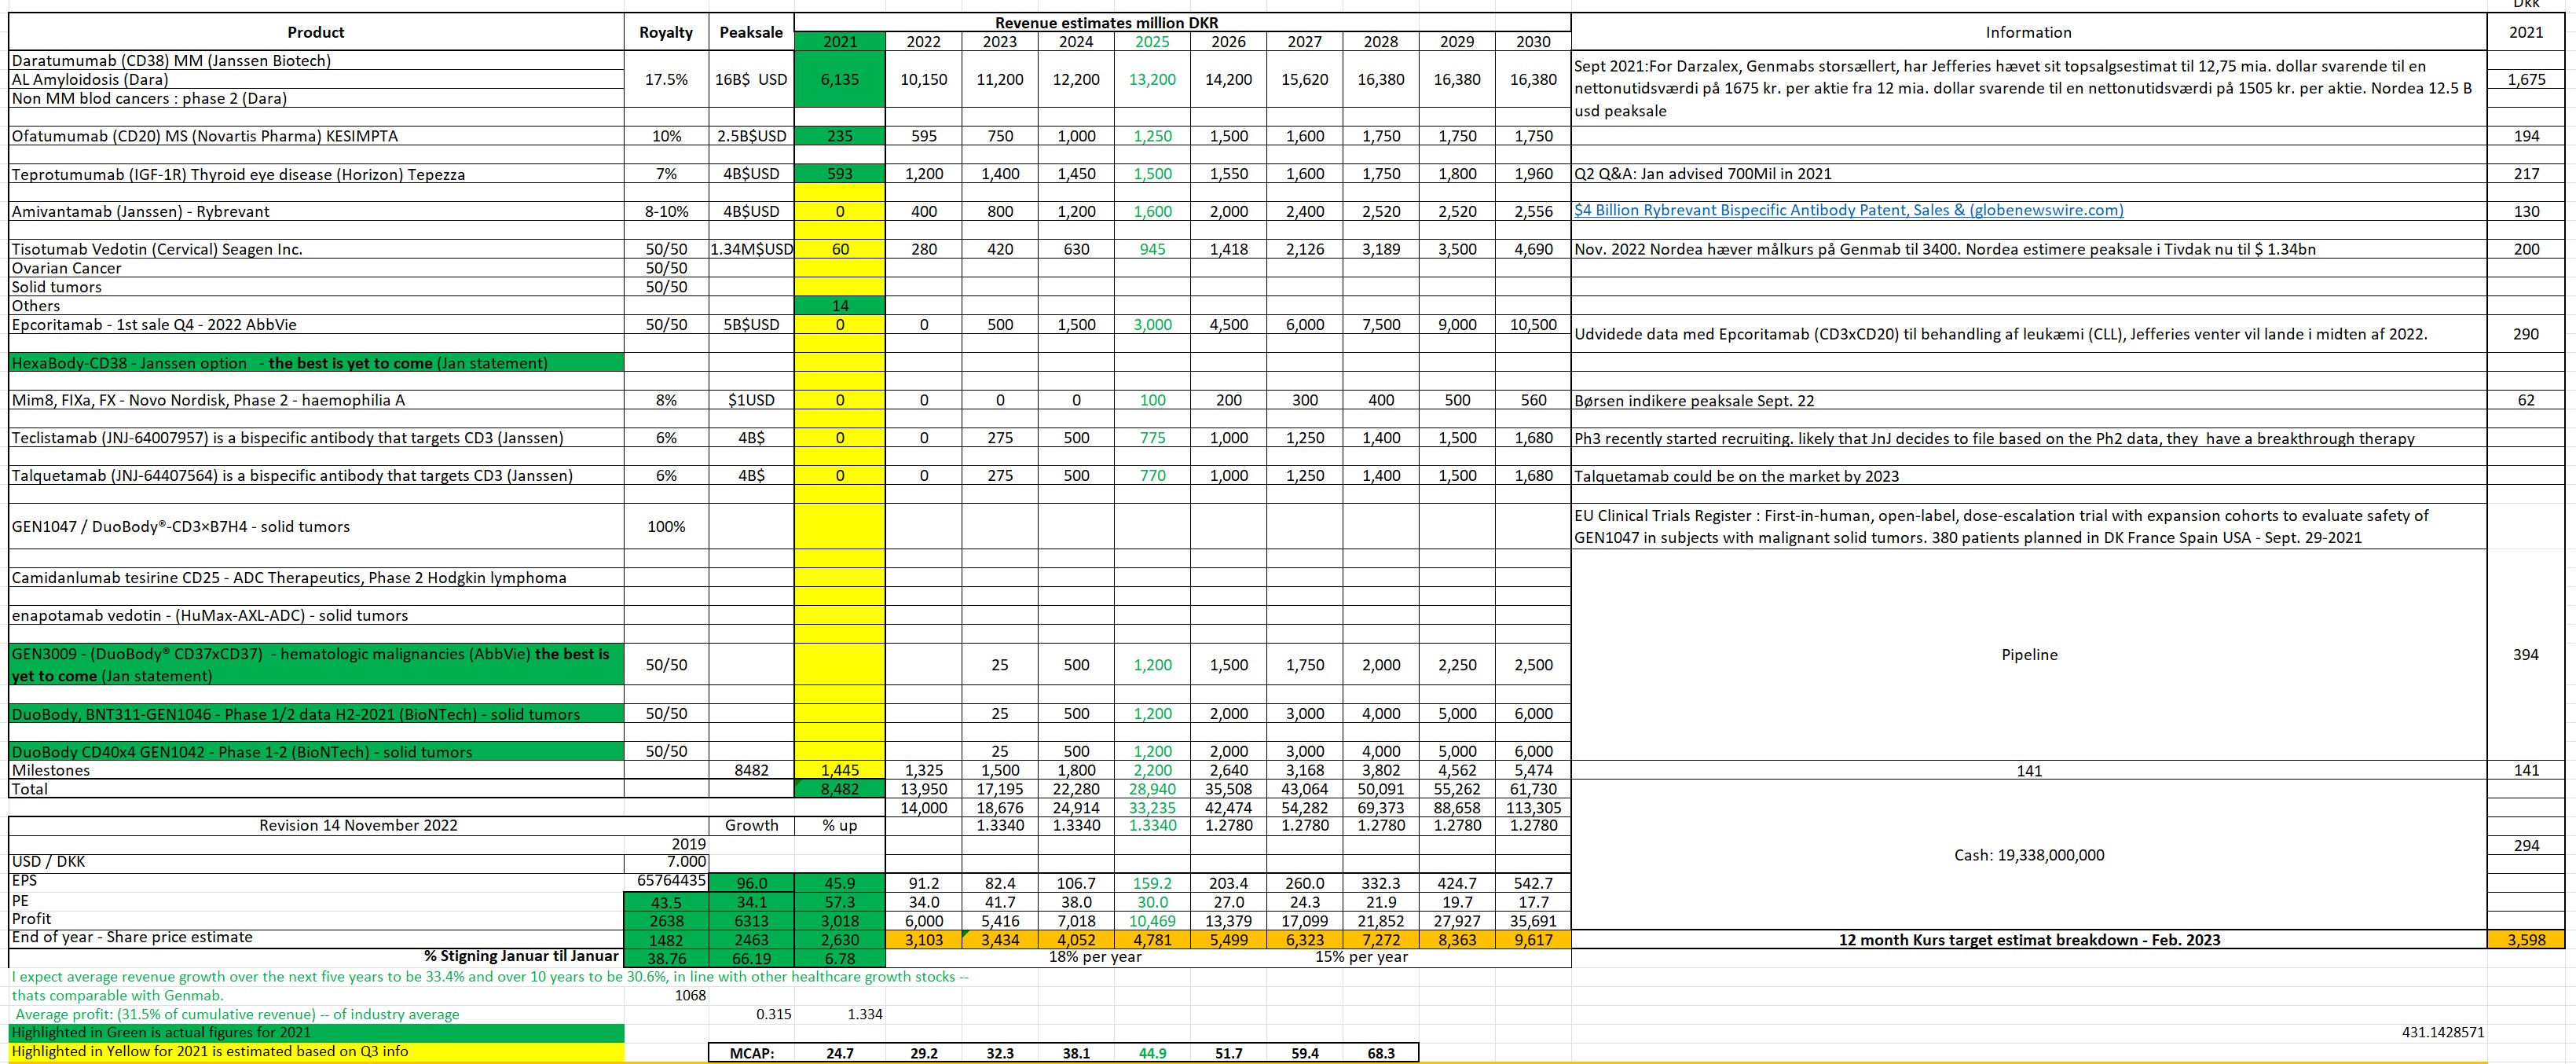Select the enapotamab vedotin HuMax-AXL-ADC cell
The width and height of the screenshot is (2576, 1064).
(316, 616)
